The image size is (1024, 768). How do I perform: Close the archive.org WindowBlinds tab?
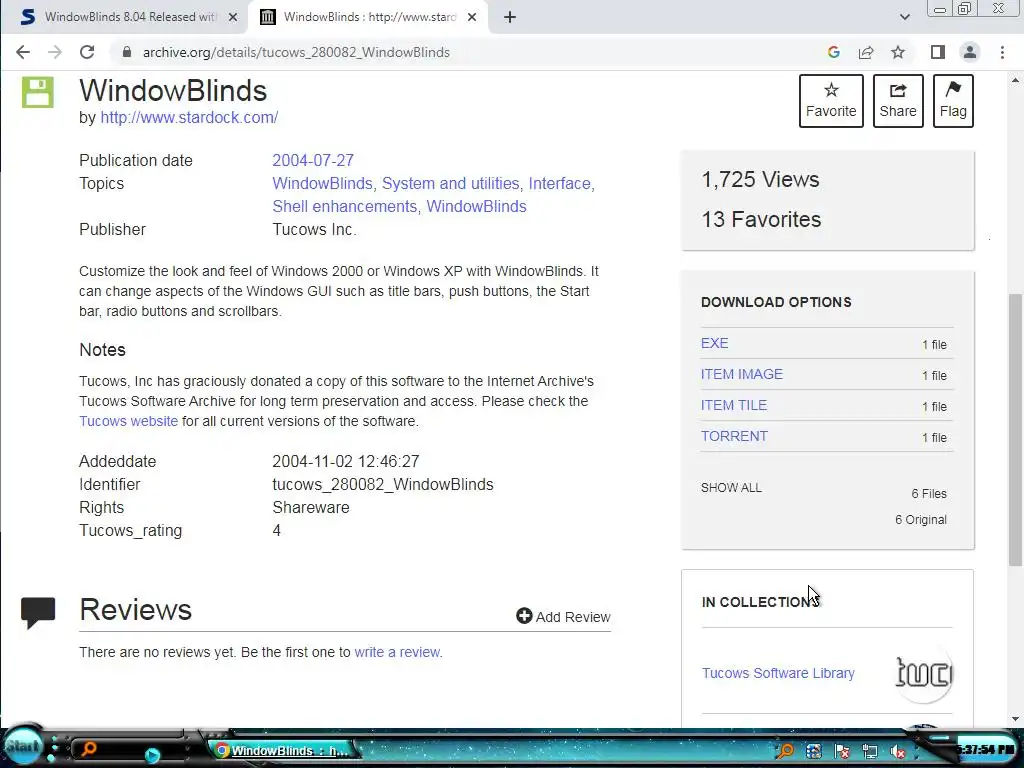click(472, 17)
